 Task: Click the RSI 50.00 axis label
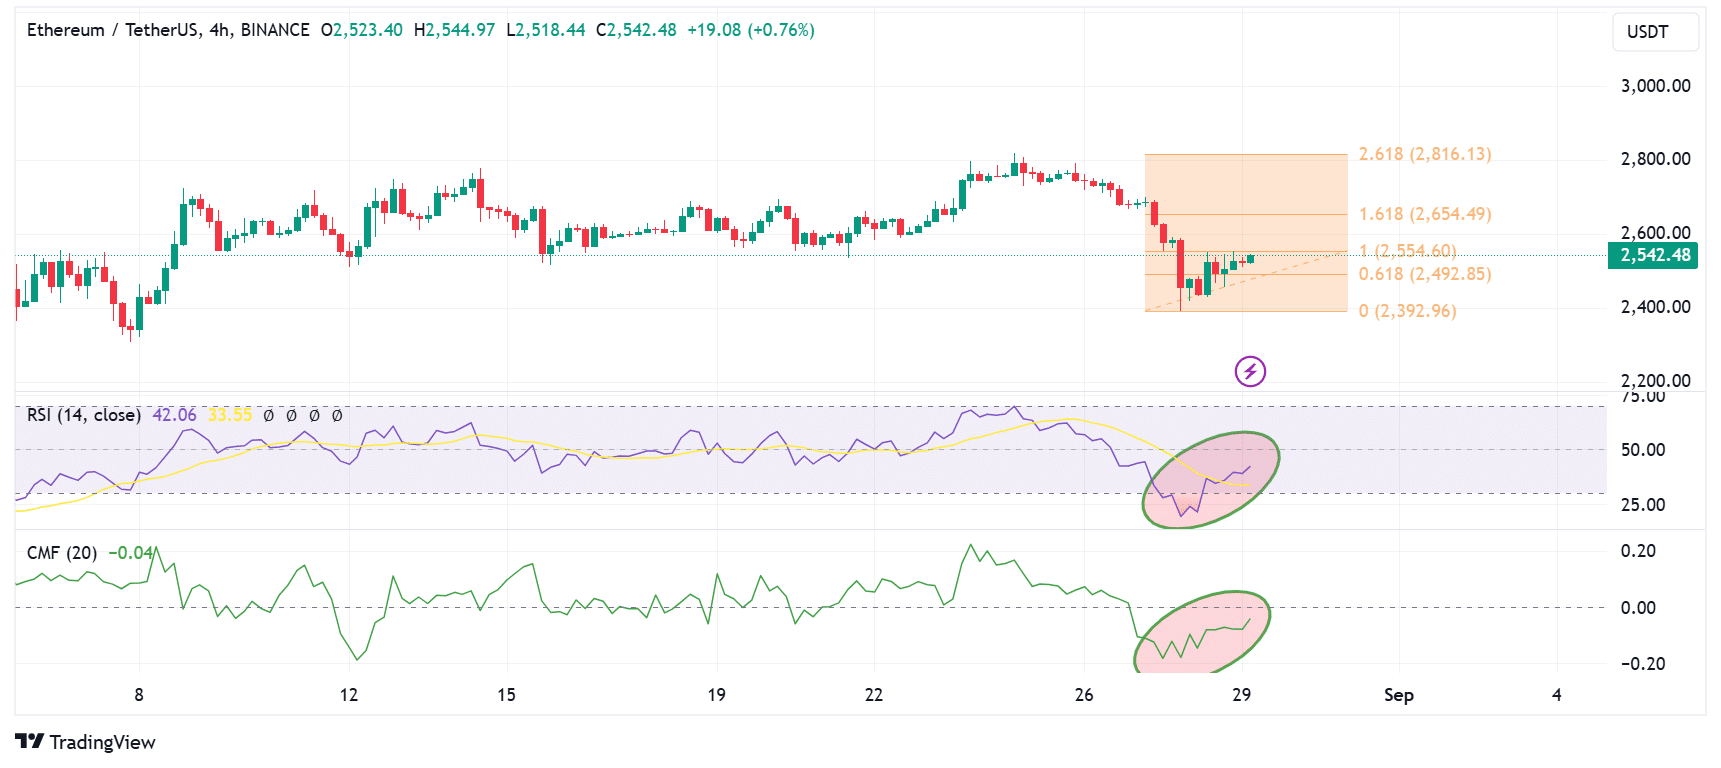[x=1643, y=450]
